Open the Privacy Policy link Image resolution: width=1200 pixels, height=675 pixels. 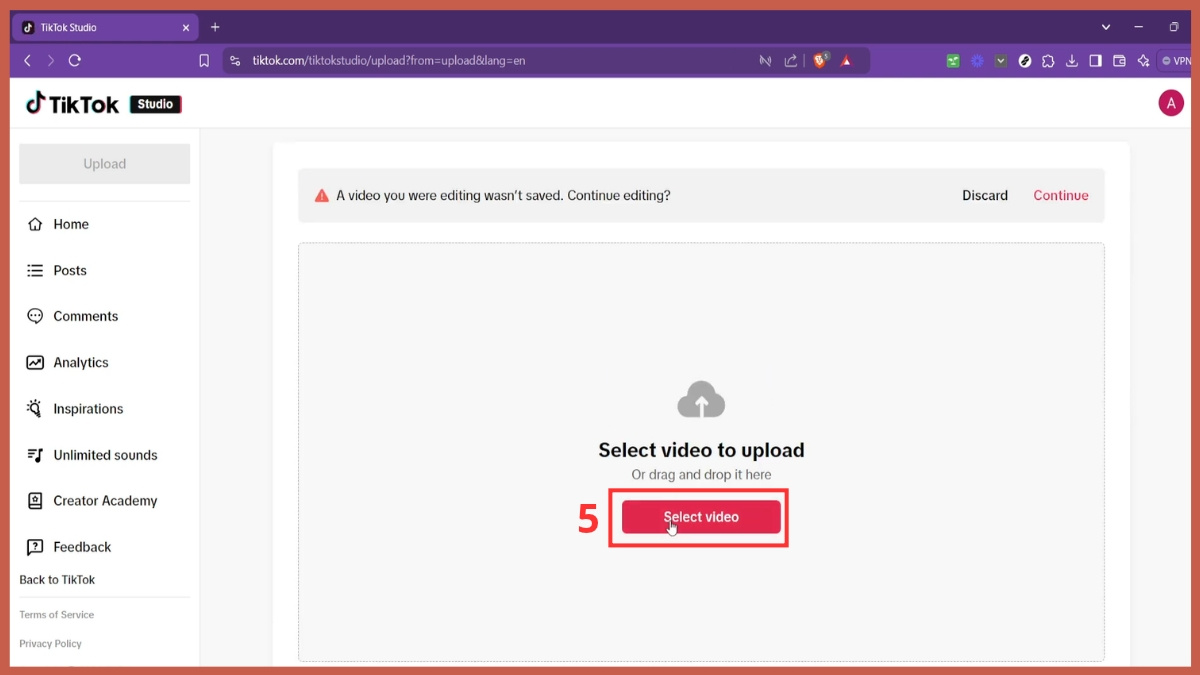click(50, 644)
